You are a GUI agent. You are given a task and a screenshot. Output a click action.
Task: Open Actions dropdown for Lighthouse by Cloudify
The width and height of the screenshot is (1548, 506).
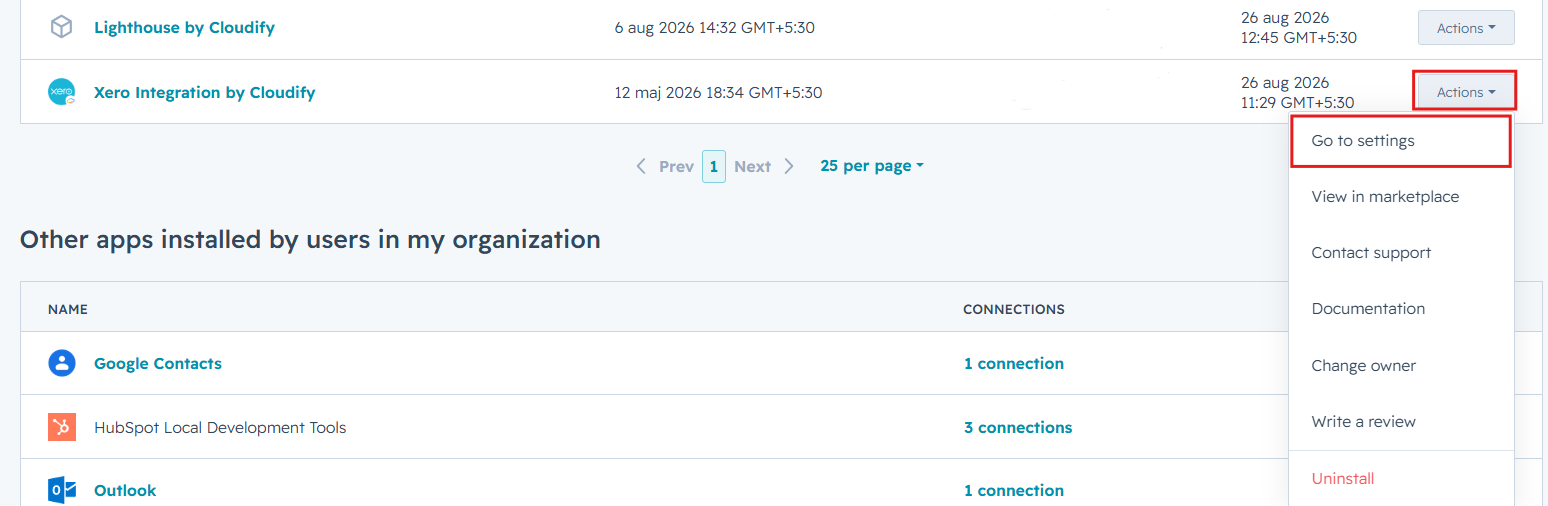(x=1466, y=28)
